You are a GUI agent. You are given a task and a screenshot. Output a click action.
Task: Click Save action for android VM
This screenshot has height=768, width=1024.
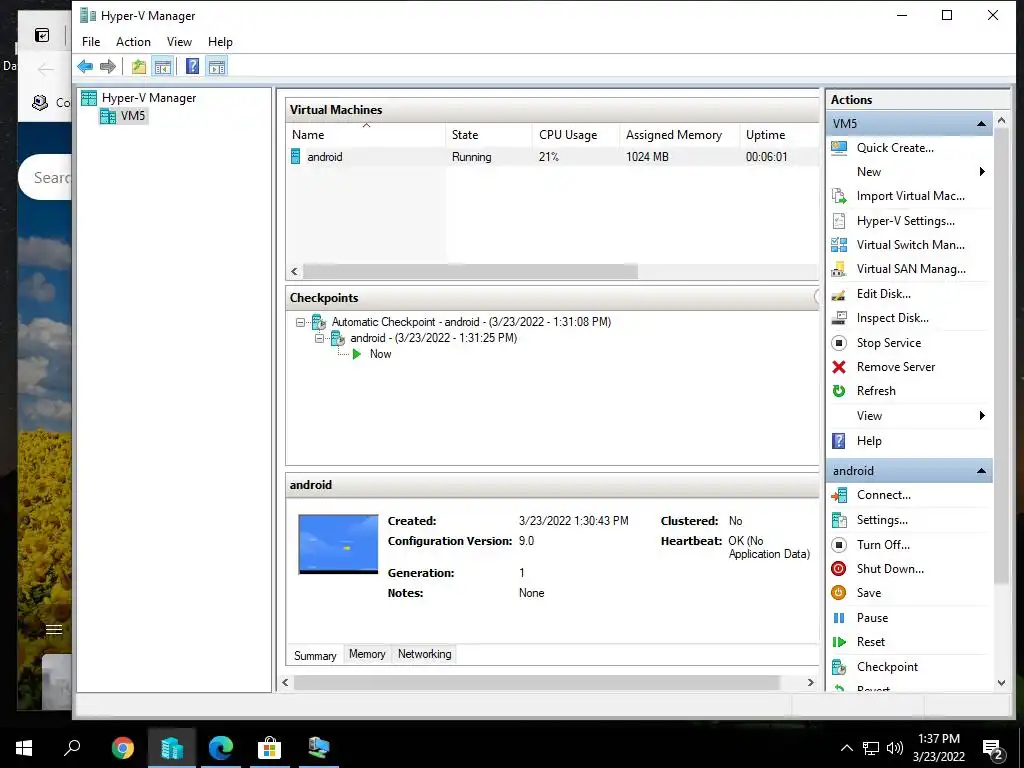(x=869, y=593)
